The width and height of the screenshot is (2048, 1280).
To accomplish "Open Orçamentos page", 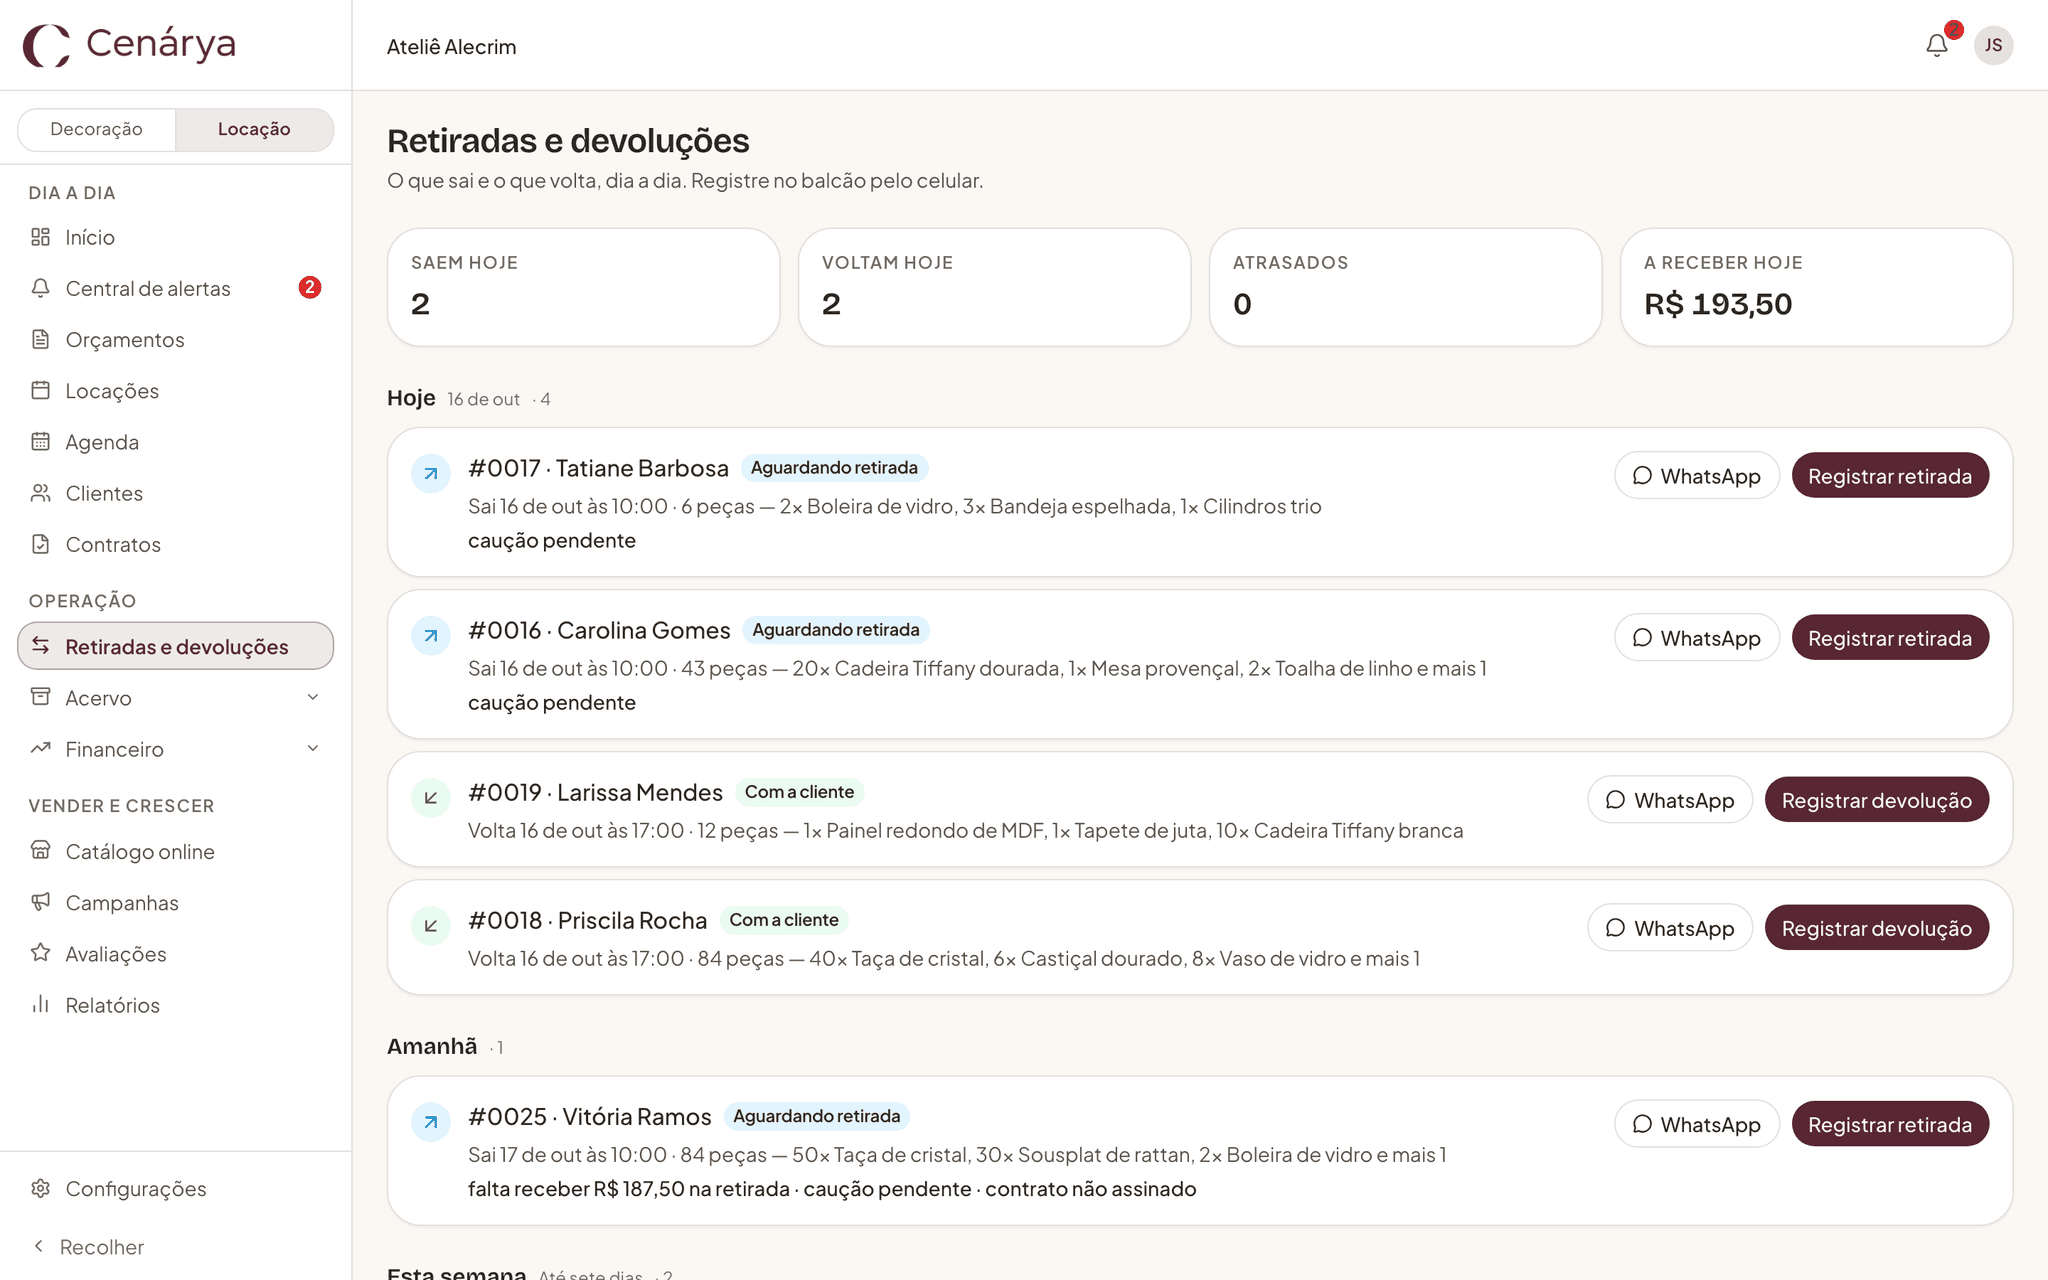I will (176, 340).
